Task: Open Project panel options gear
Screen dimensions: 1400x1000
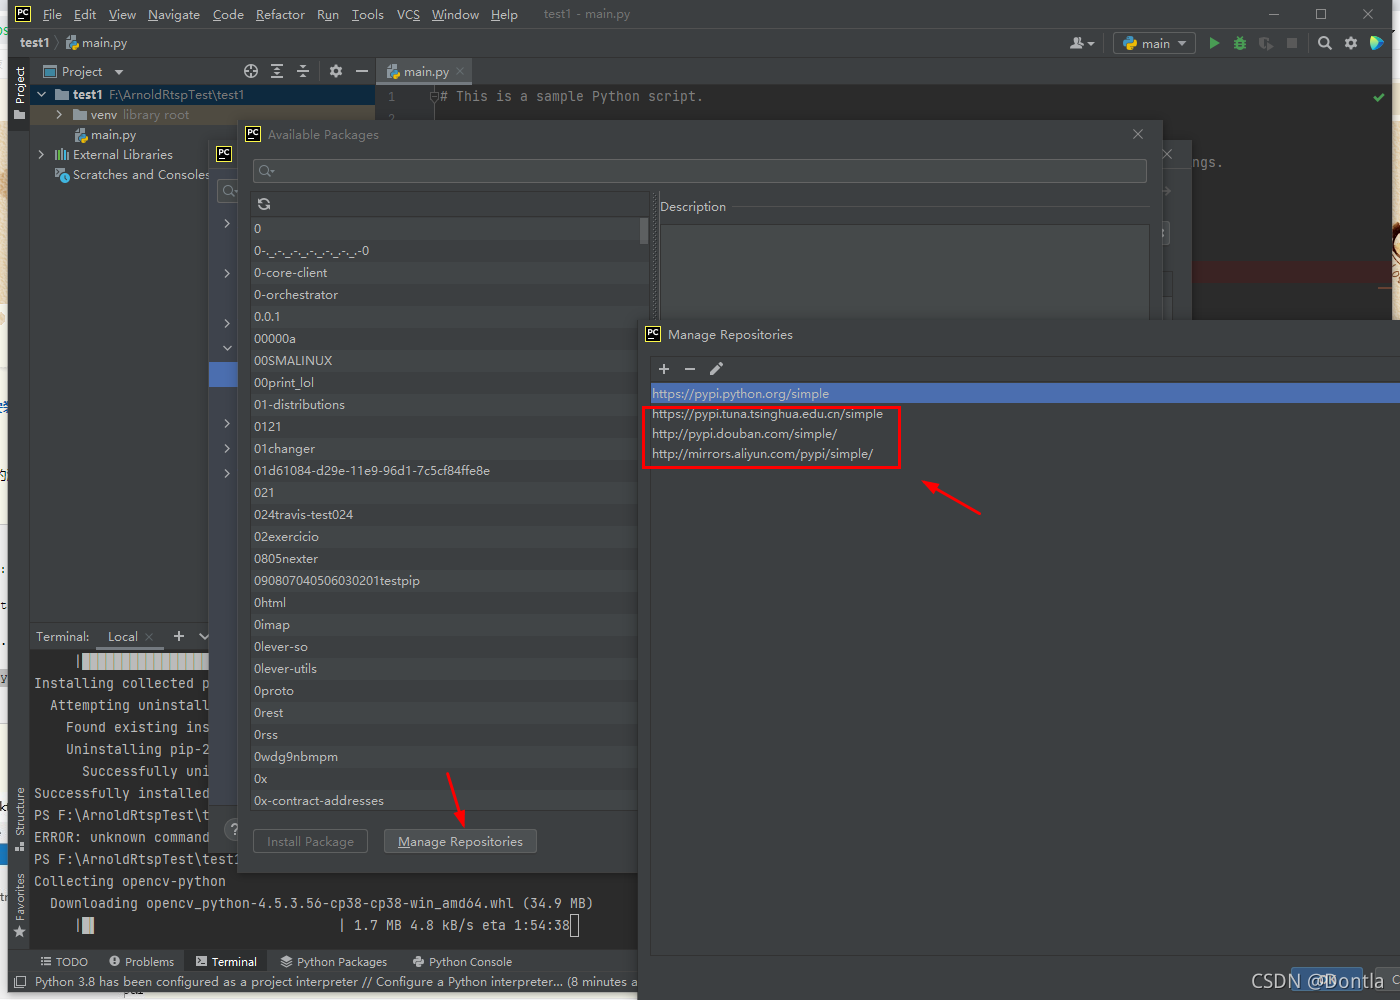Action: click(336, 71)
